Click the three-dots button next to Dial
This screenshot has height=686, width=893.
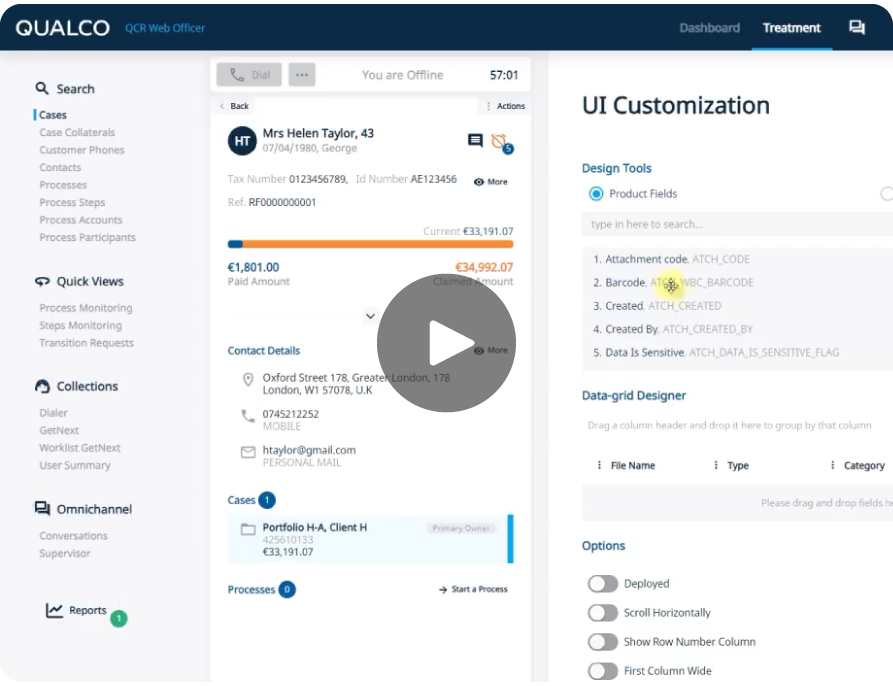pyautogui.click(x=301, y=75)
